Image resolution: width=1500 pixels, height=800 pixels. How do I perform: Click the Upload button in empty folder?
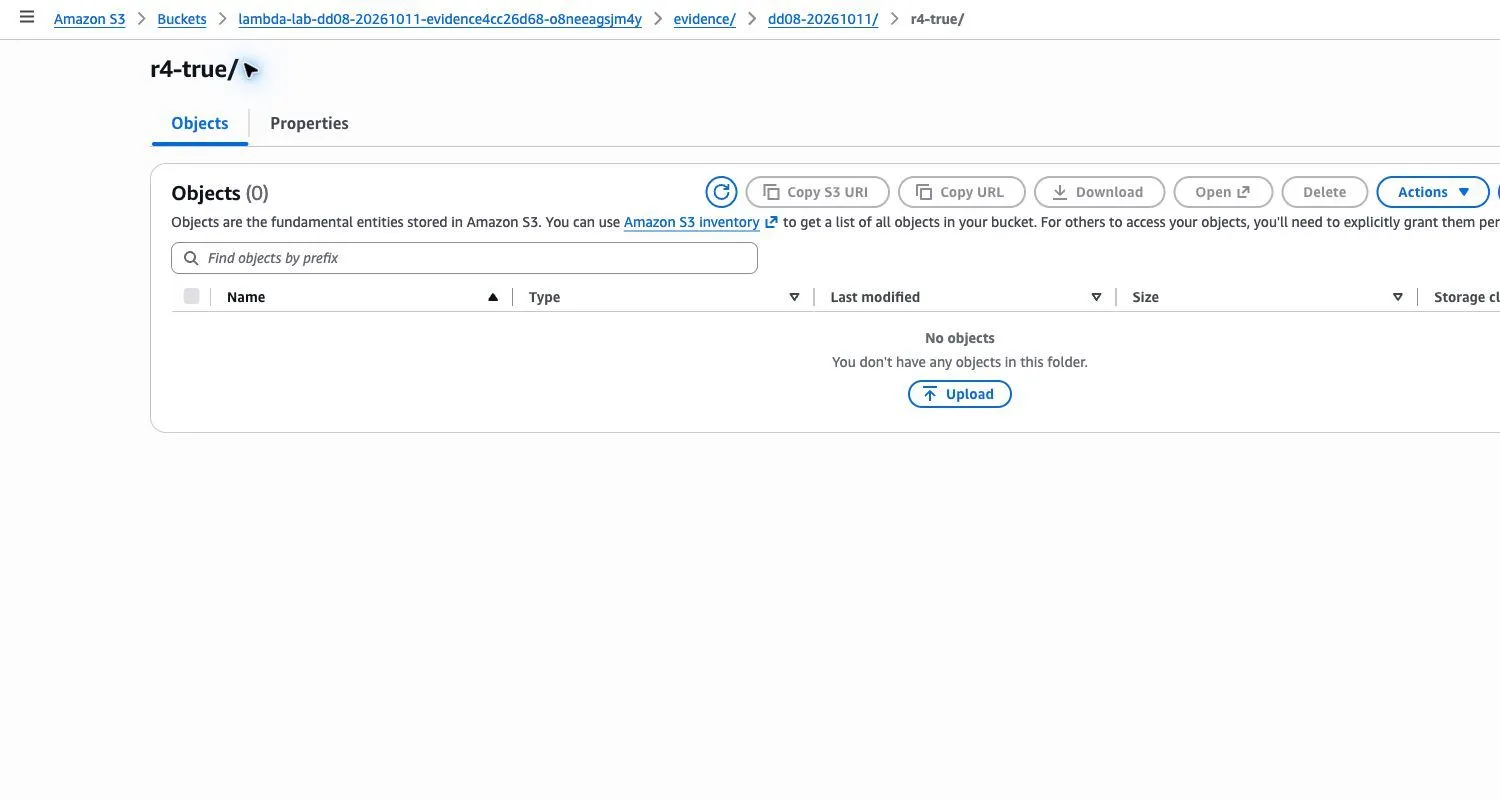tap(960, 394)
